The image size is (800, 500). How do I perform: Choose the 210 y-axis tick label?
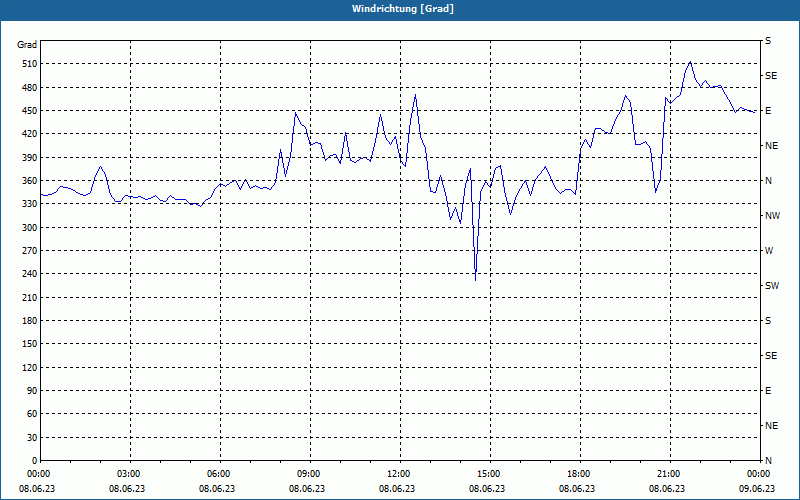coord(29,297)
